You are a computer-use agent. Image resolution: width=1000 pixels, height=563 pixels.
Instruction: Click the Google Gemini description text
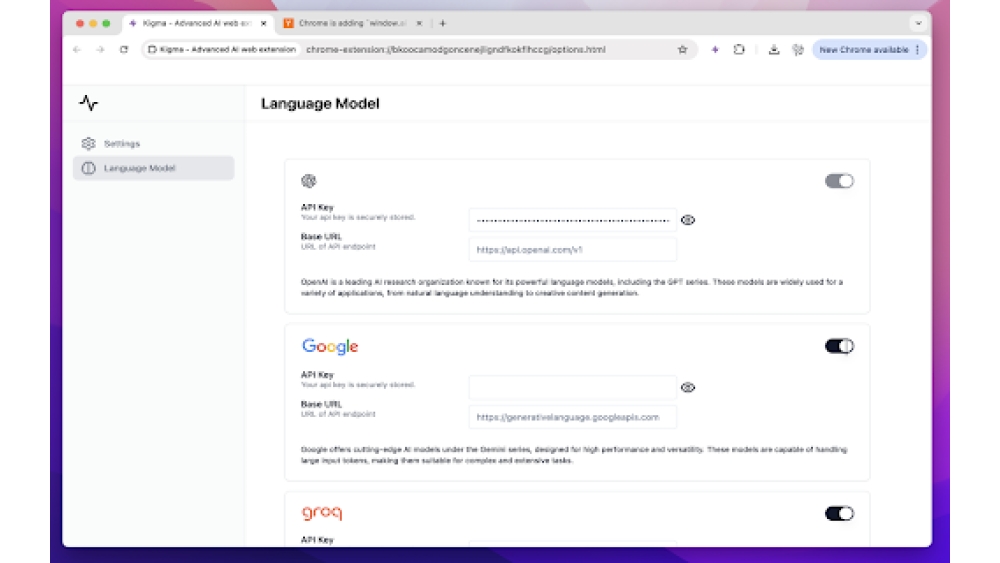(574, 455)
